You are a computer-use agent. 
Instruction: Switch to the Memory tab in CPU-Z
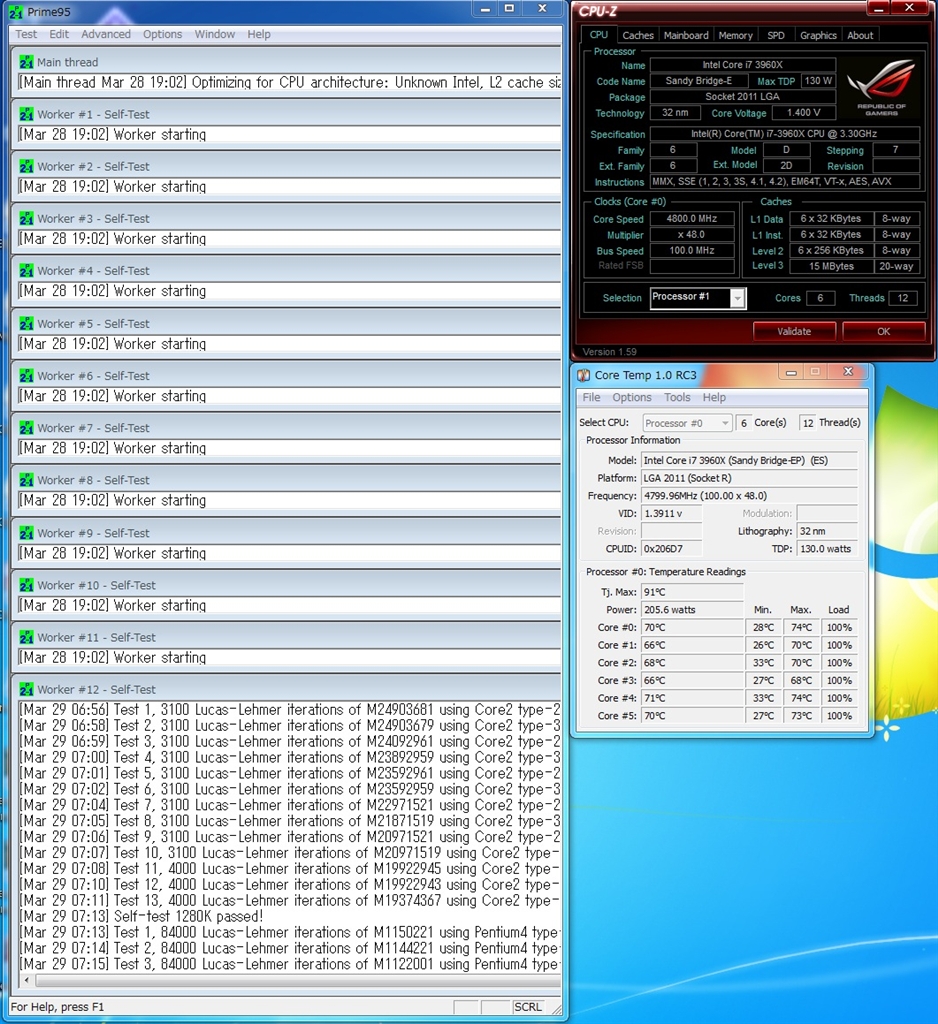click(735, 35)
